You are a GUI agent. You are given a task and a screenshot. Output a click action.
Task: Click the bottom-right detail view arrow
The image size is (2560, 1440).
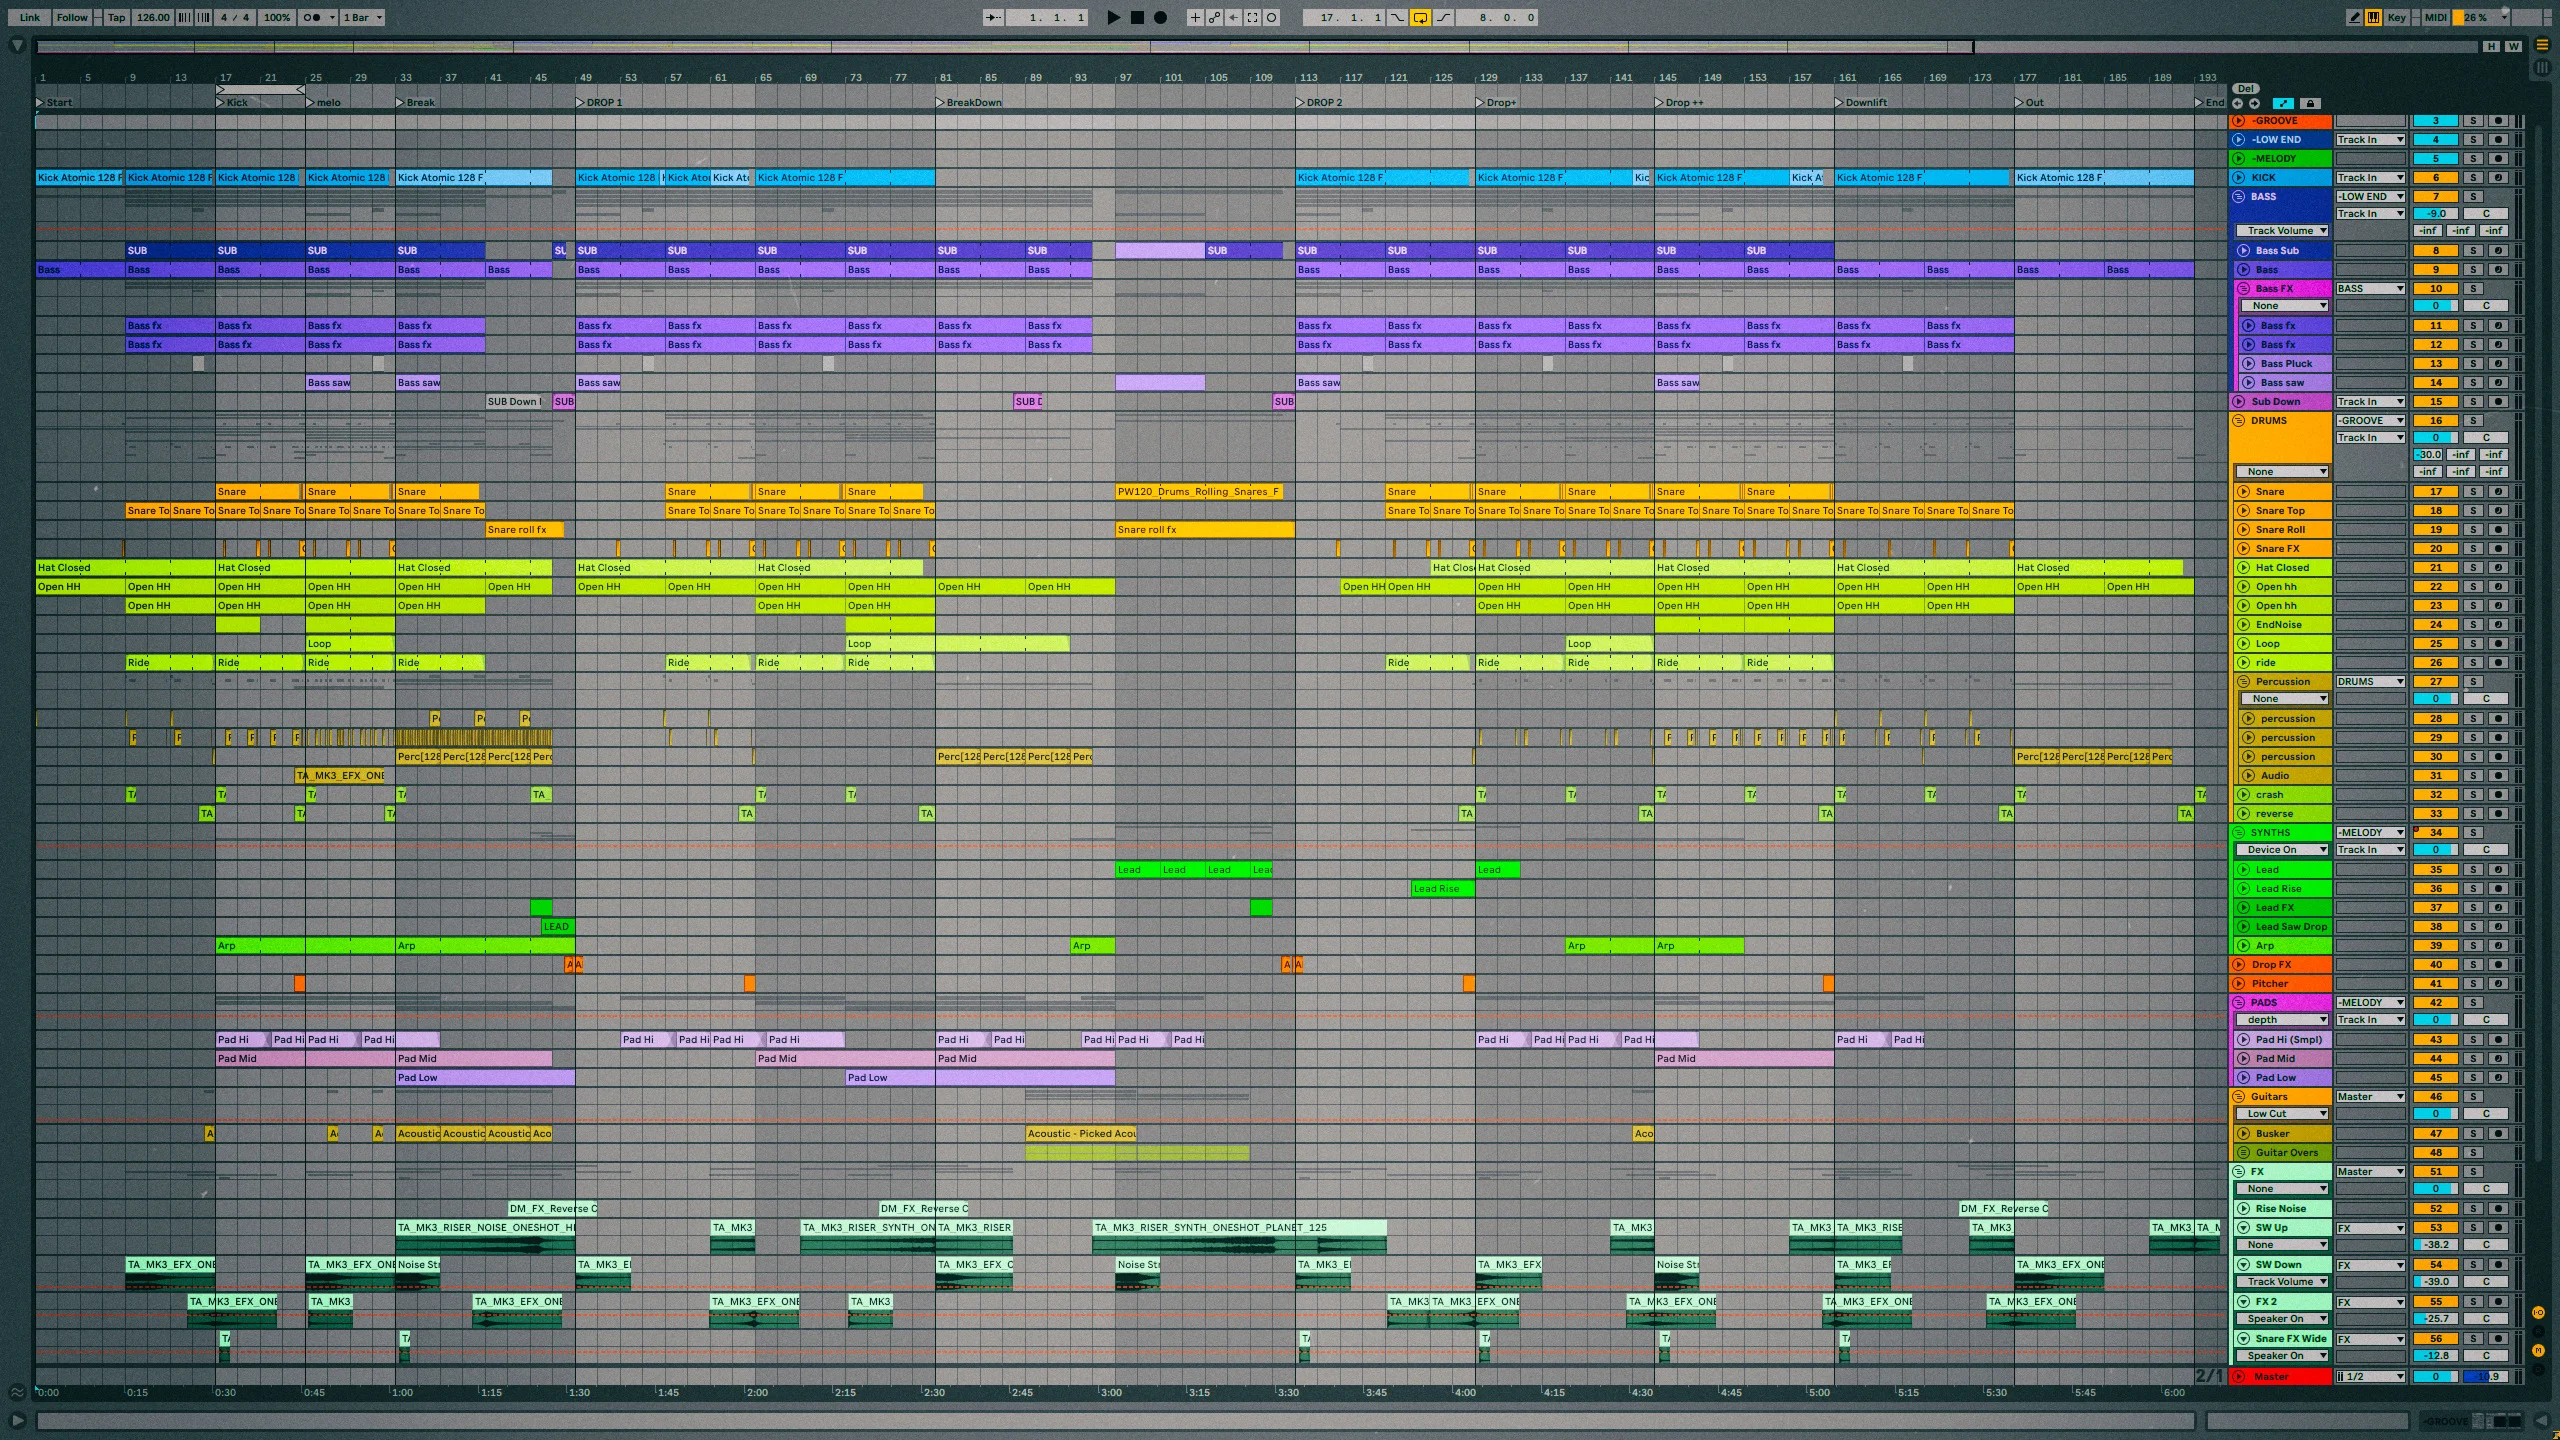2543,1421
